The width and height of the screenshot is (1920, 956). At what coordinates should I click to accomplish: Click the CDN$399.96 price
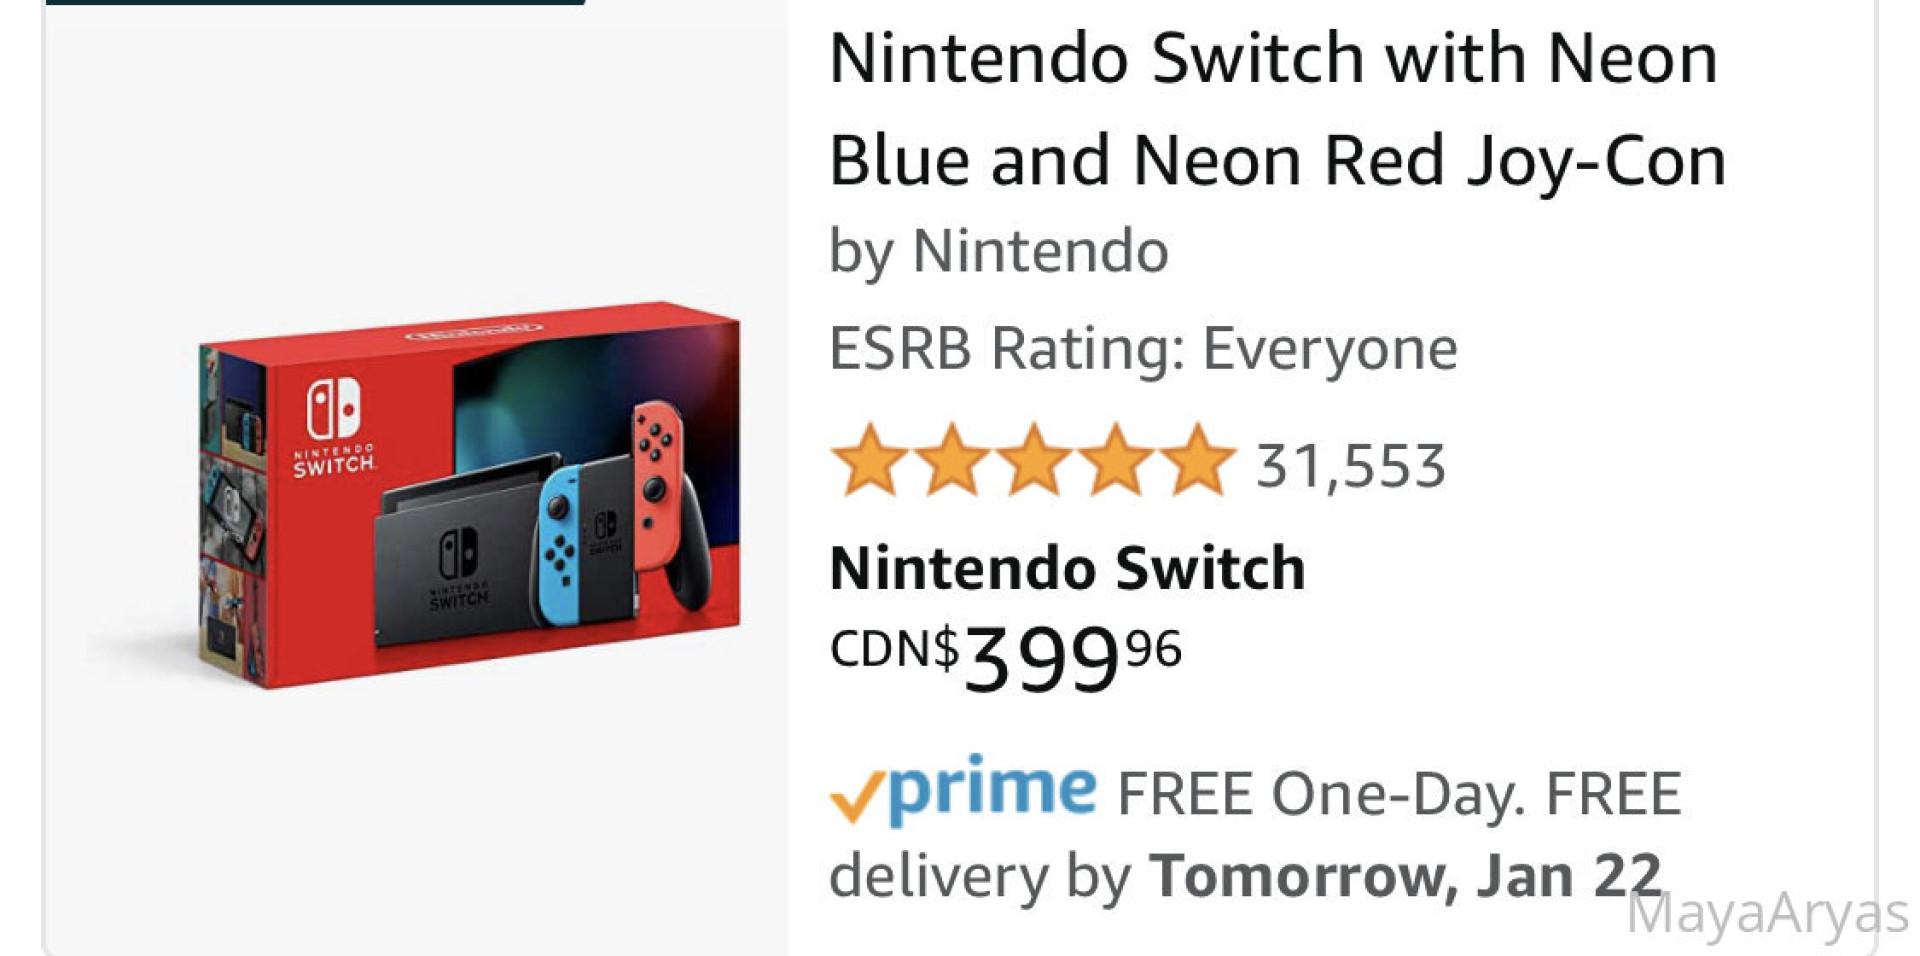(x=1005, y=655)
